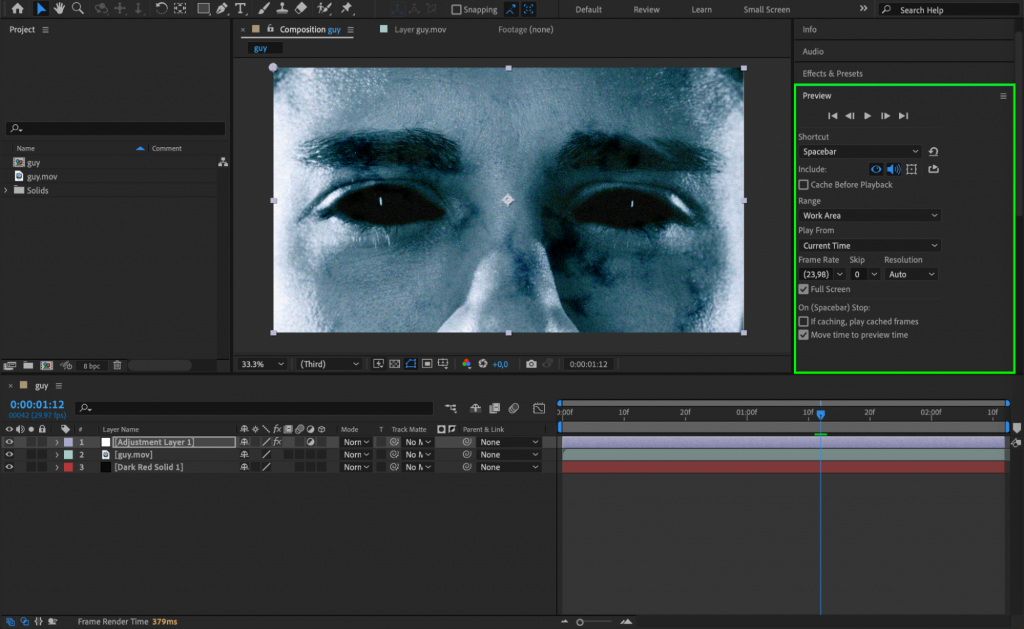Open the Transparency Grid toggle in Composition panel

[x=394, y=364]
